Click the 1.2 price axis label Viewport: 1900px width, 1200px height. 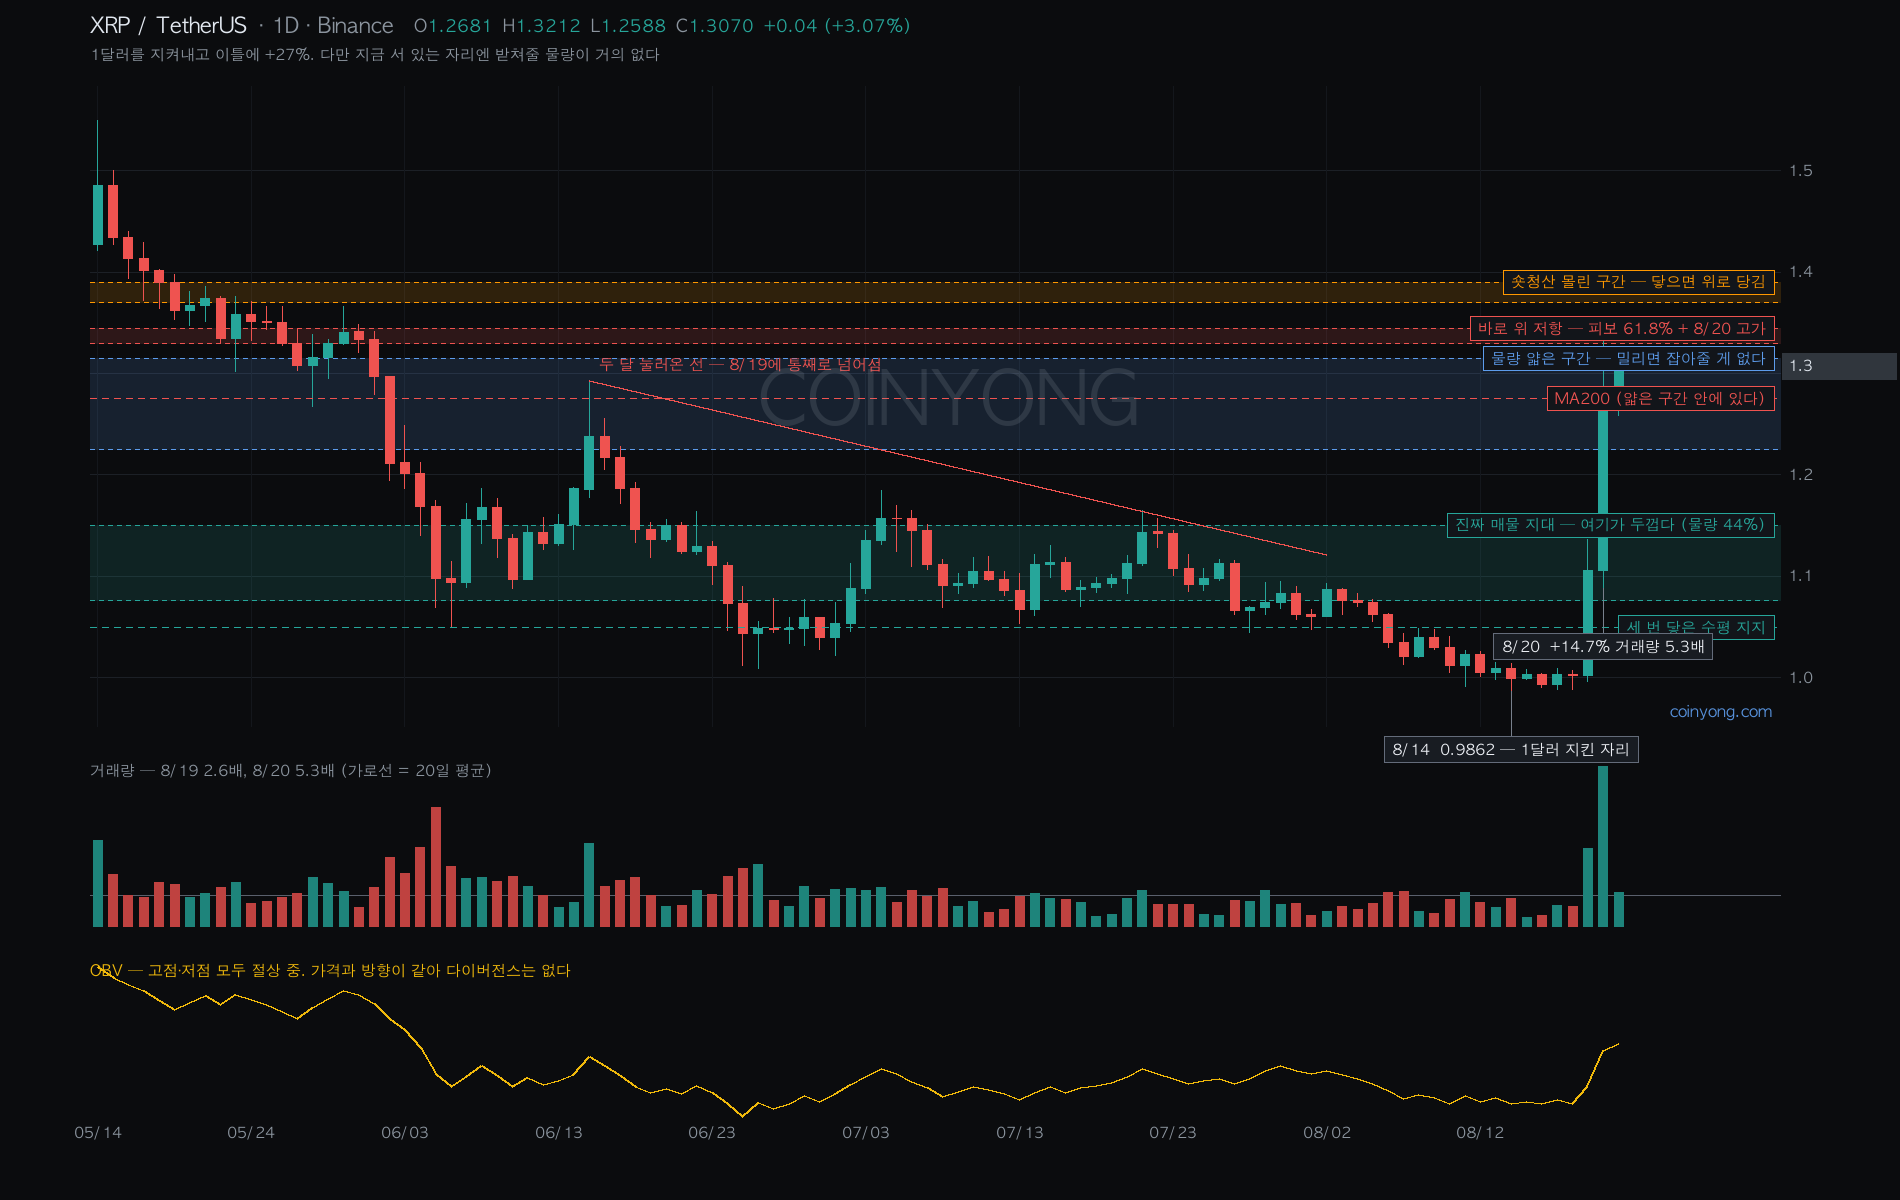pos(1801,475)
